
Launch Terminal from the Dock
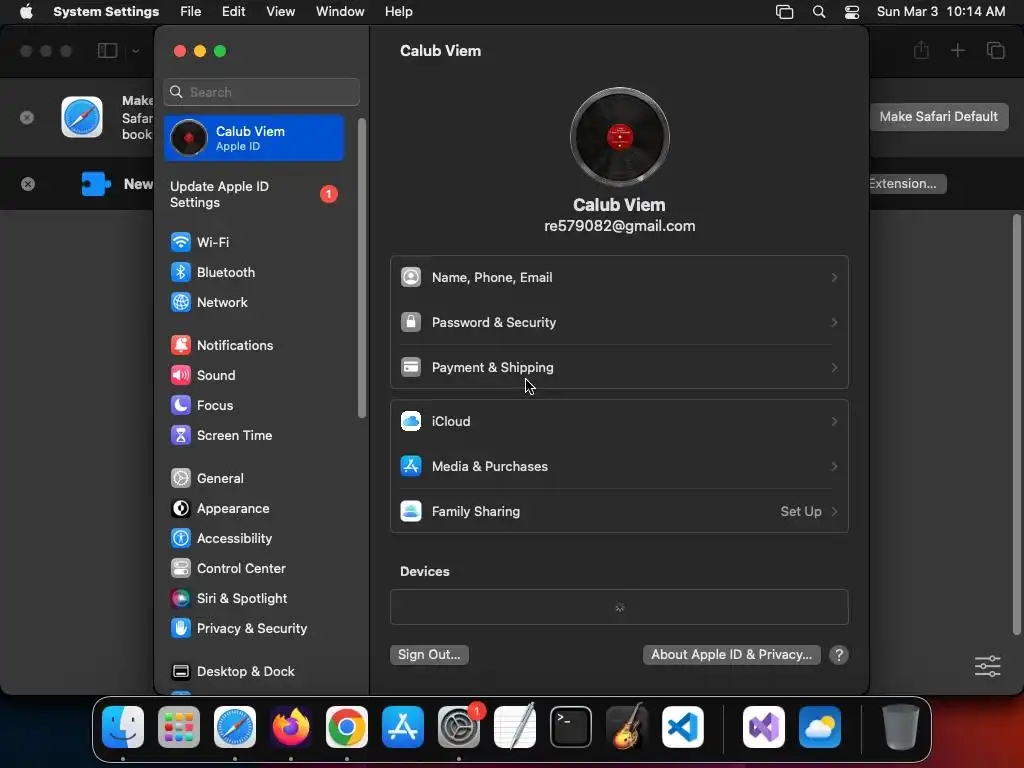pos(571,727)
